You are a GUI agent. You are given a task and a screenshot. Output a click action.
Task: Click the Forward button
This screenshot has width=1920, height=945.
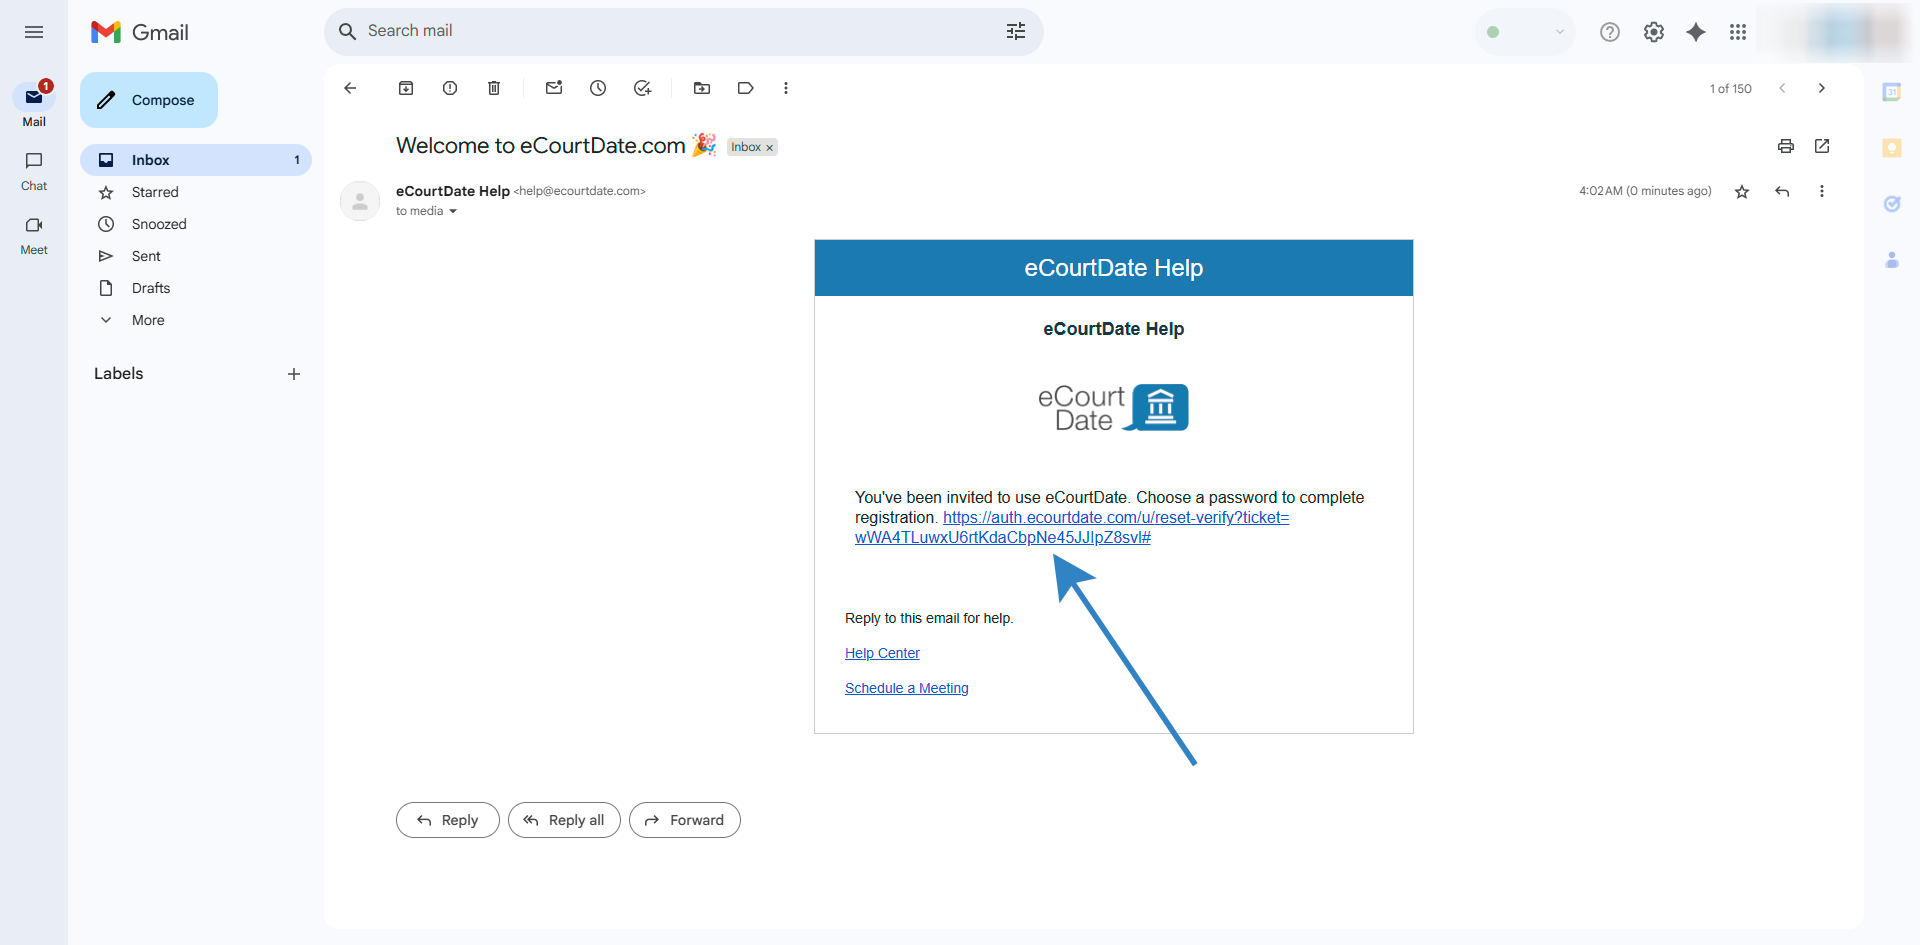[x=685, y=820]
